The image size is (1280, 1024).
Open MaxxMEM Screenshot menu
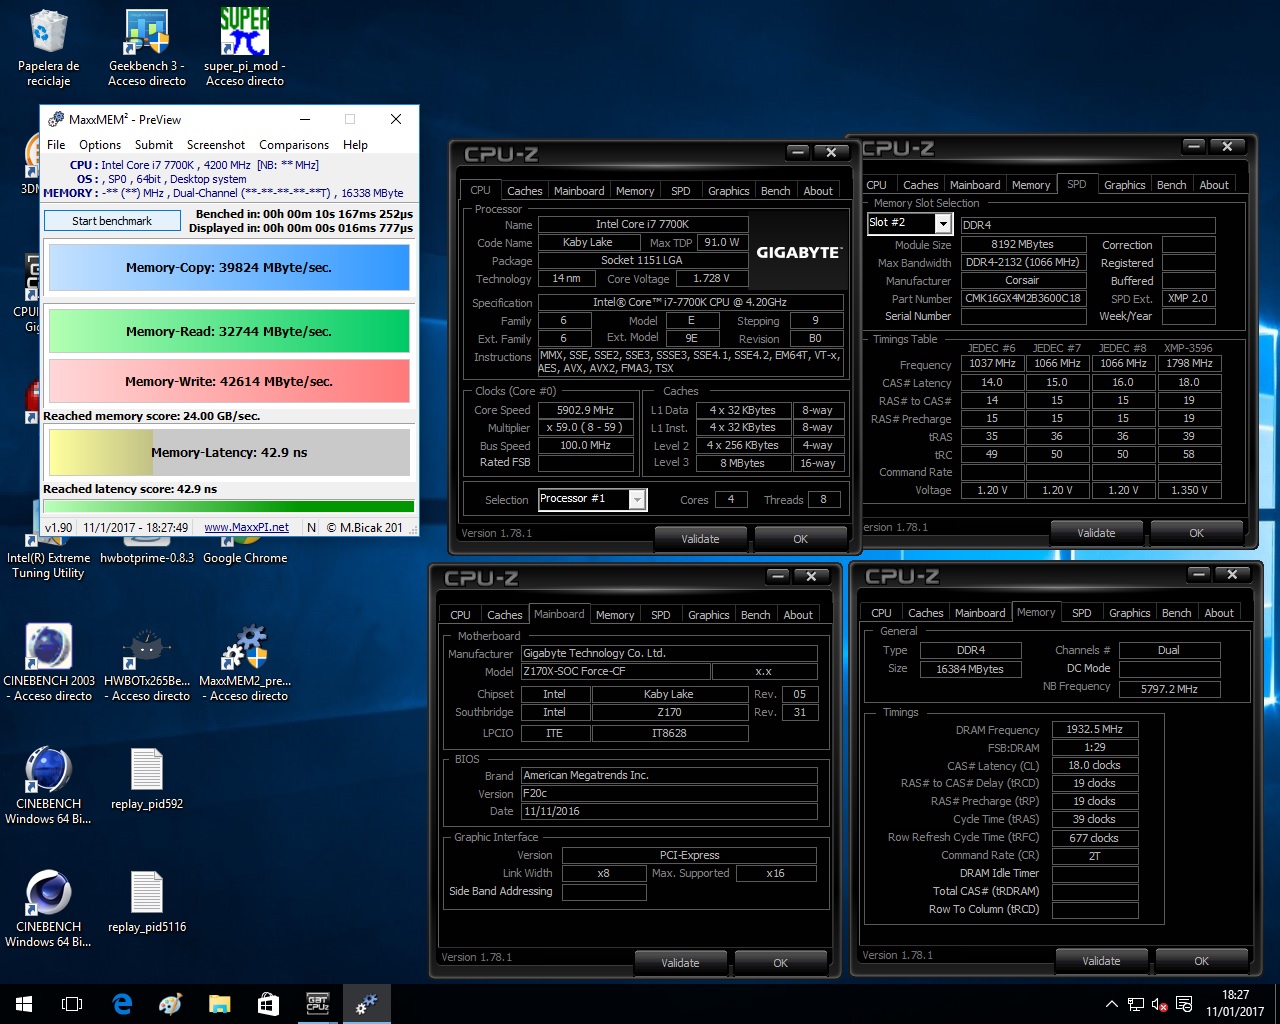[x=216, y=144]
